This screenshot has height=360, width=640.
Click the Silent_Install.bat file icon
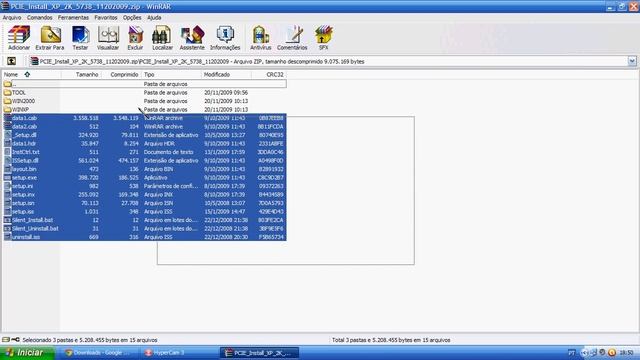pyautogui.click(x=7, y=220)
